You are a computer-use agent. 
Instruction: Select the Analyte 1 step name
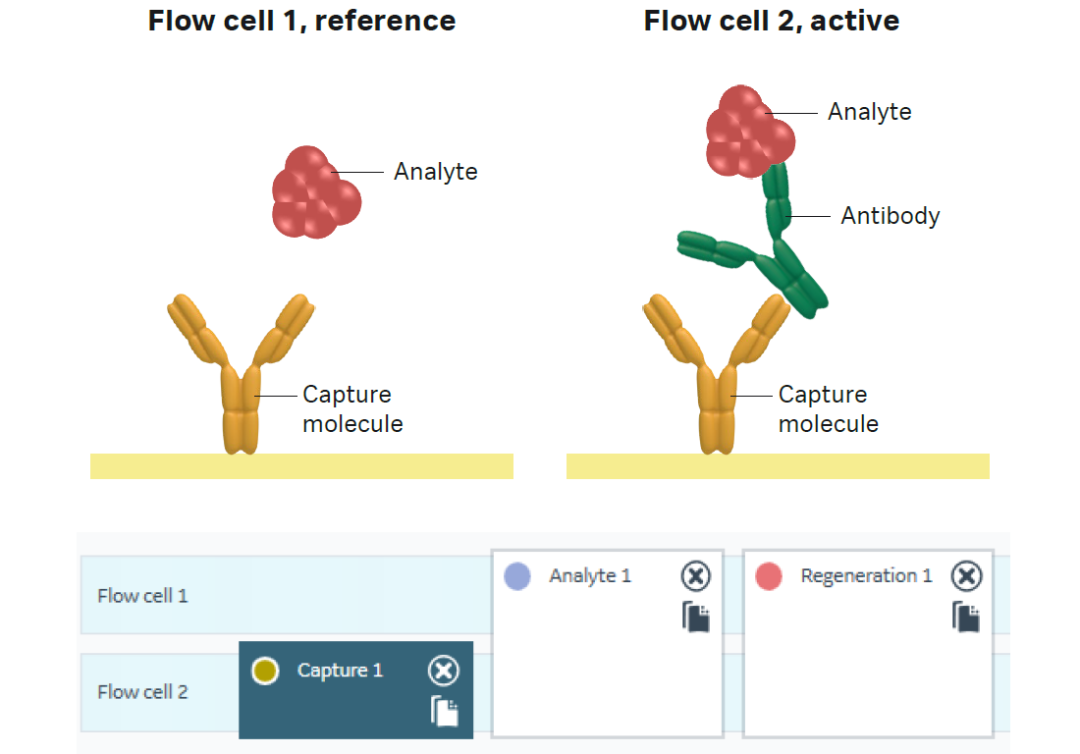[590, 576]
